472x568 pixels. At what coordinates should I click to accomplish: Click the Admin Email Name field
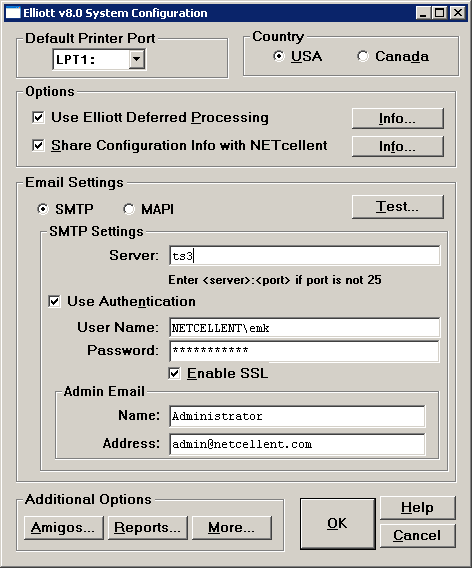coord(297,416)
